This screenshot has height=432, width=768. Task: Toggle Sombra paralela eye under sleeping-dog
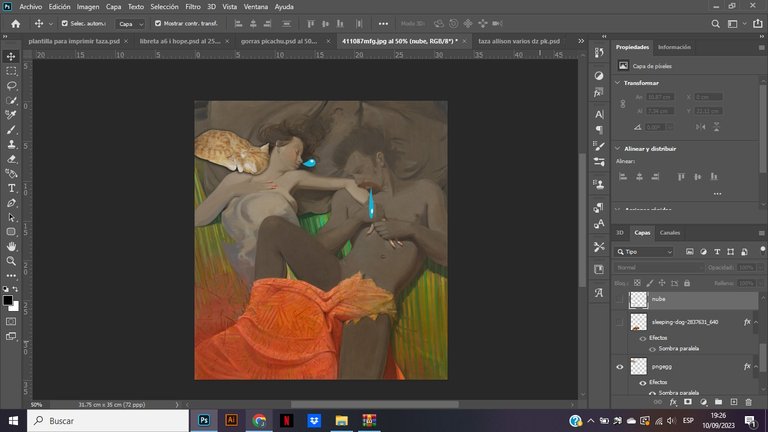652,349
